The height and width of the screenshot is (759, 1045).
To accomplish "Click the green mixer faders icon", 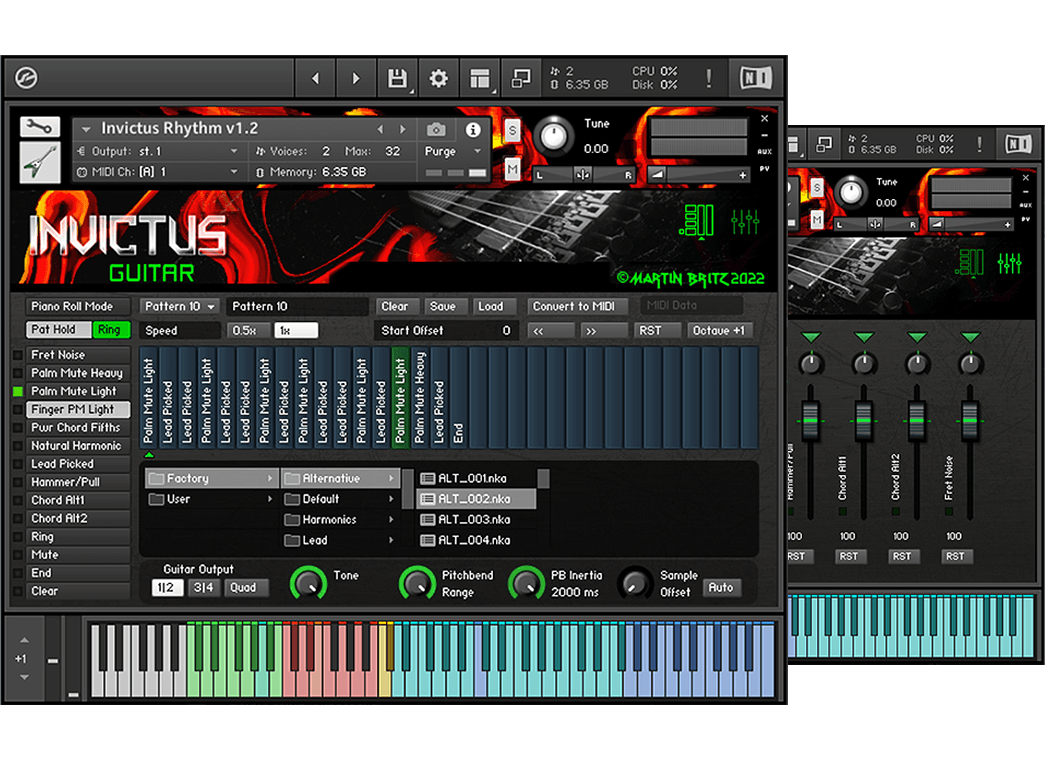I will [745, 221].
